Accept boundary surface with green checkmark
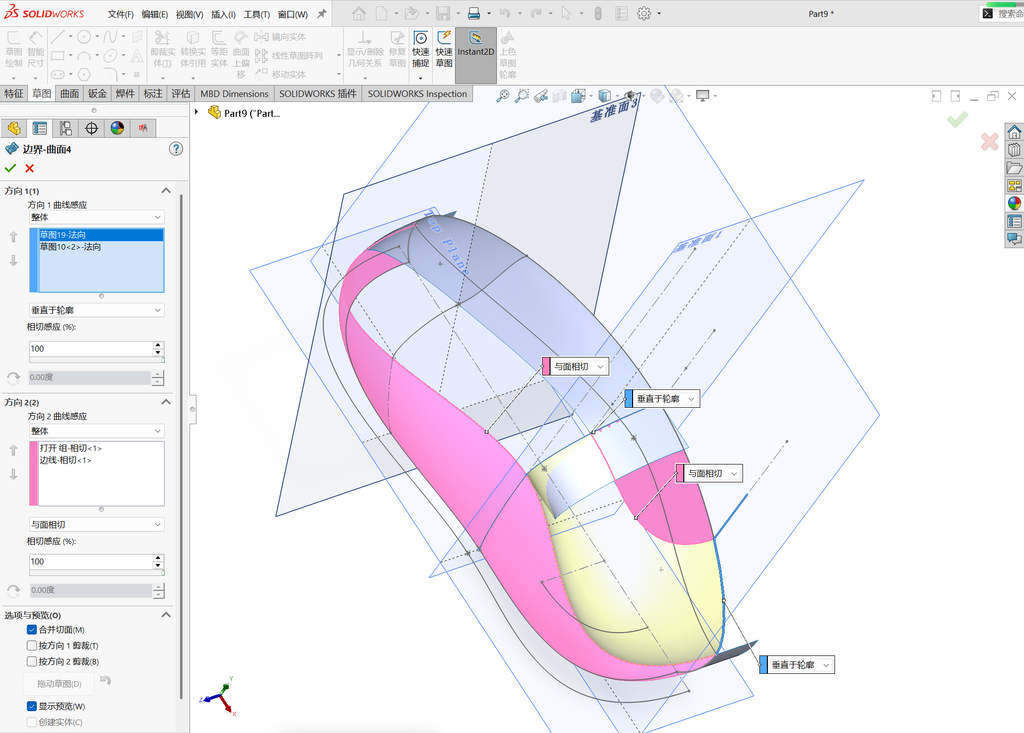 pos(10,169)
